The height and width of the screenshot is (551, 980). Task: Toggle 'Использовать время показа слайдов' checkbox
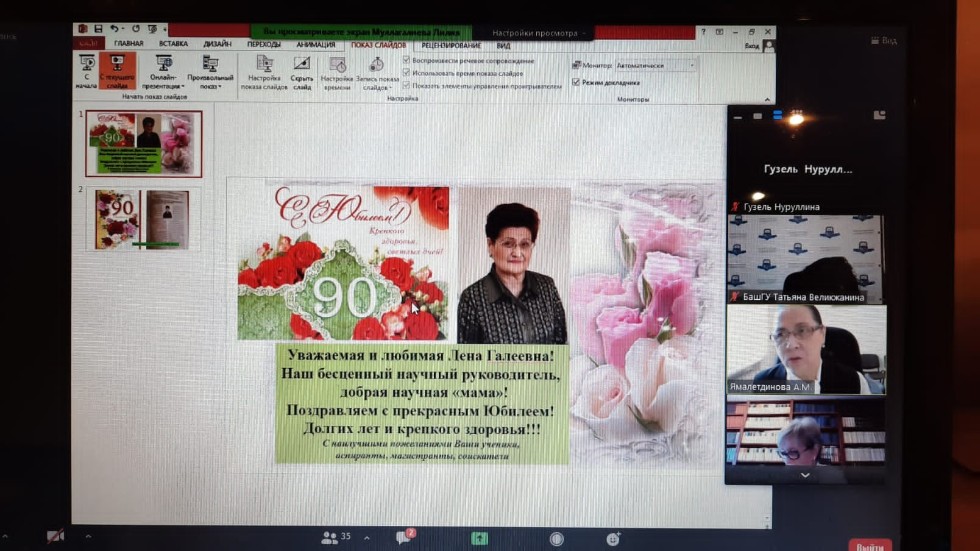click(x=406, y=73)
